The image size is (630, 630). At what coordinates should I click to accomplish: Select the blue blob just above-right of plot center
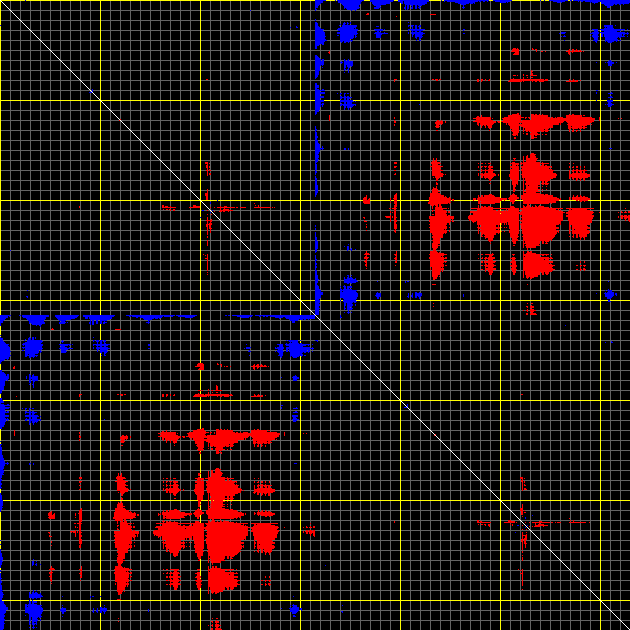[x=348, y=296]
